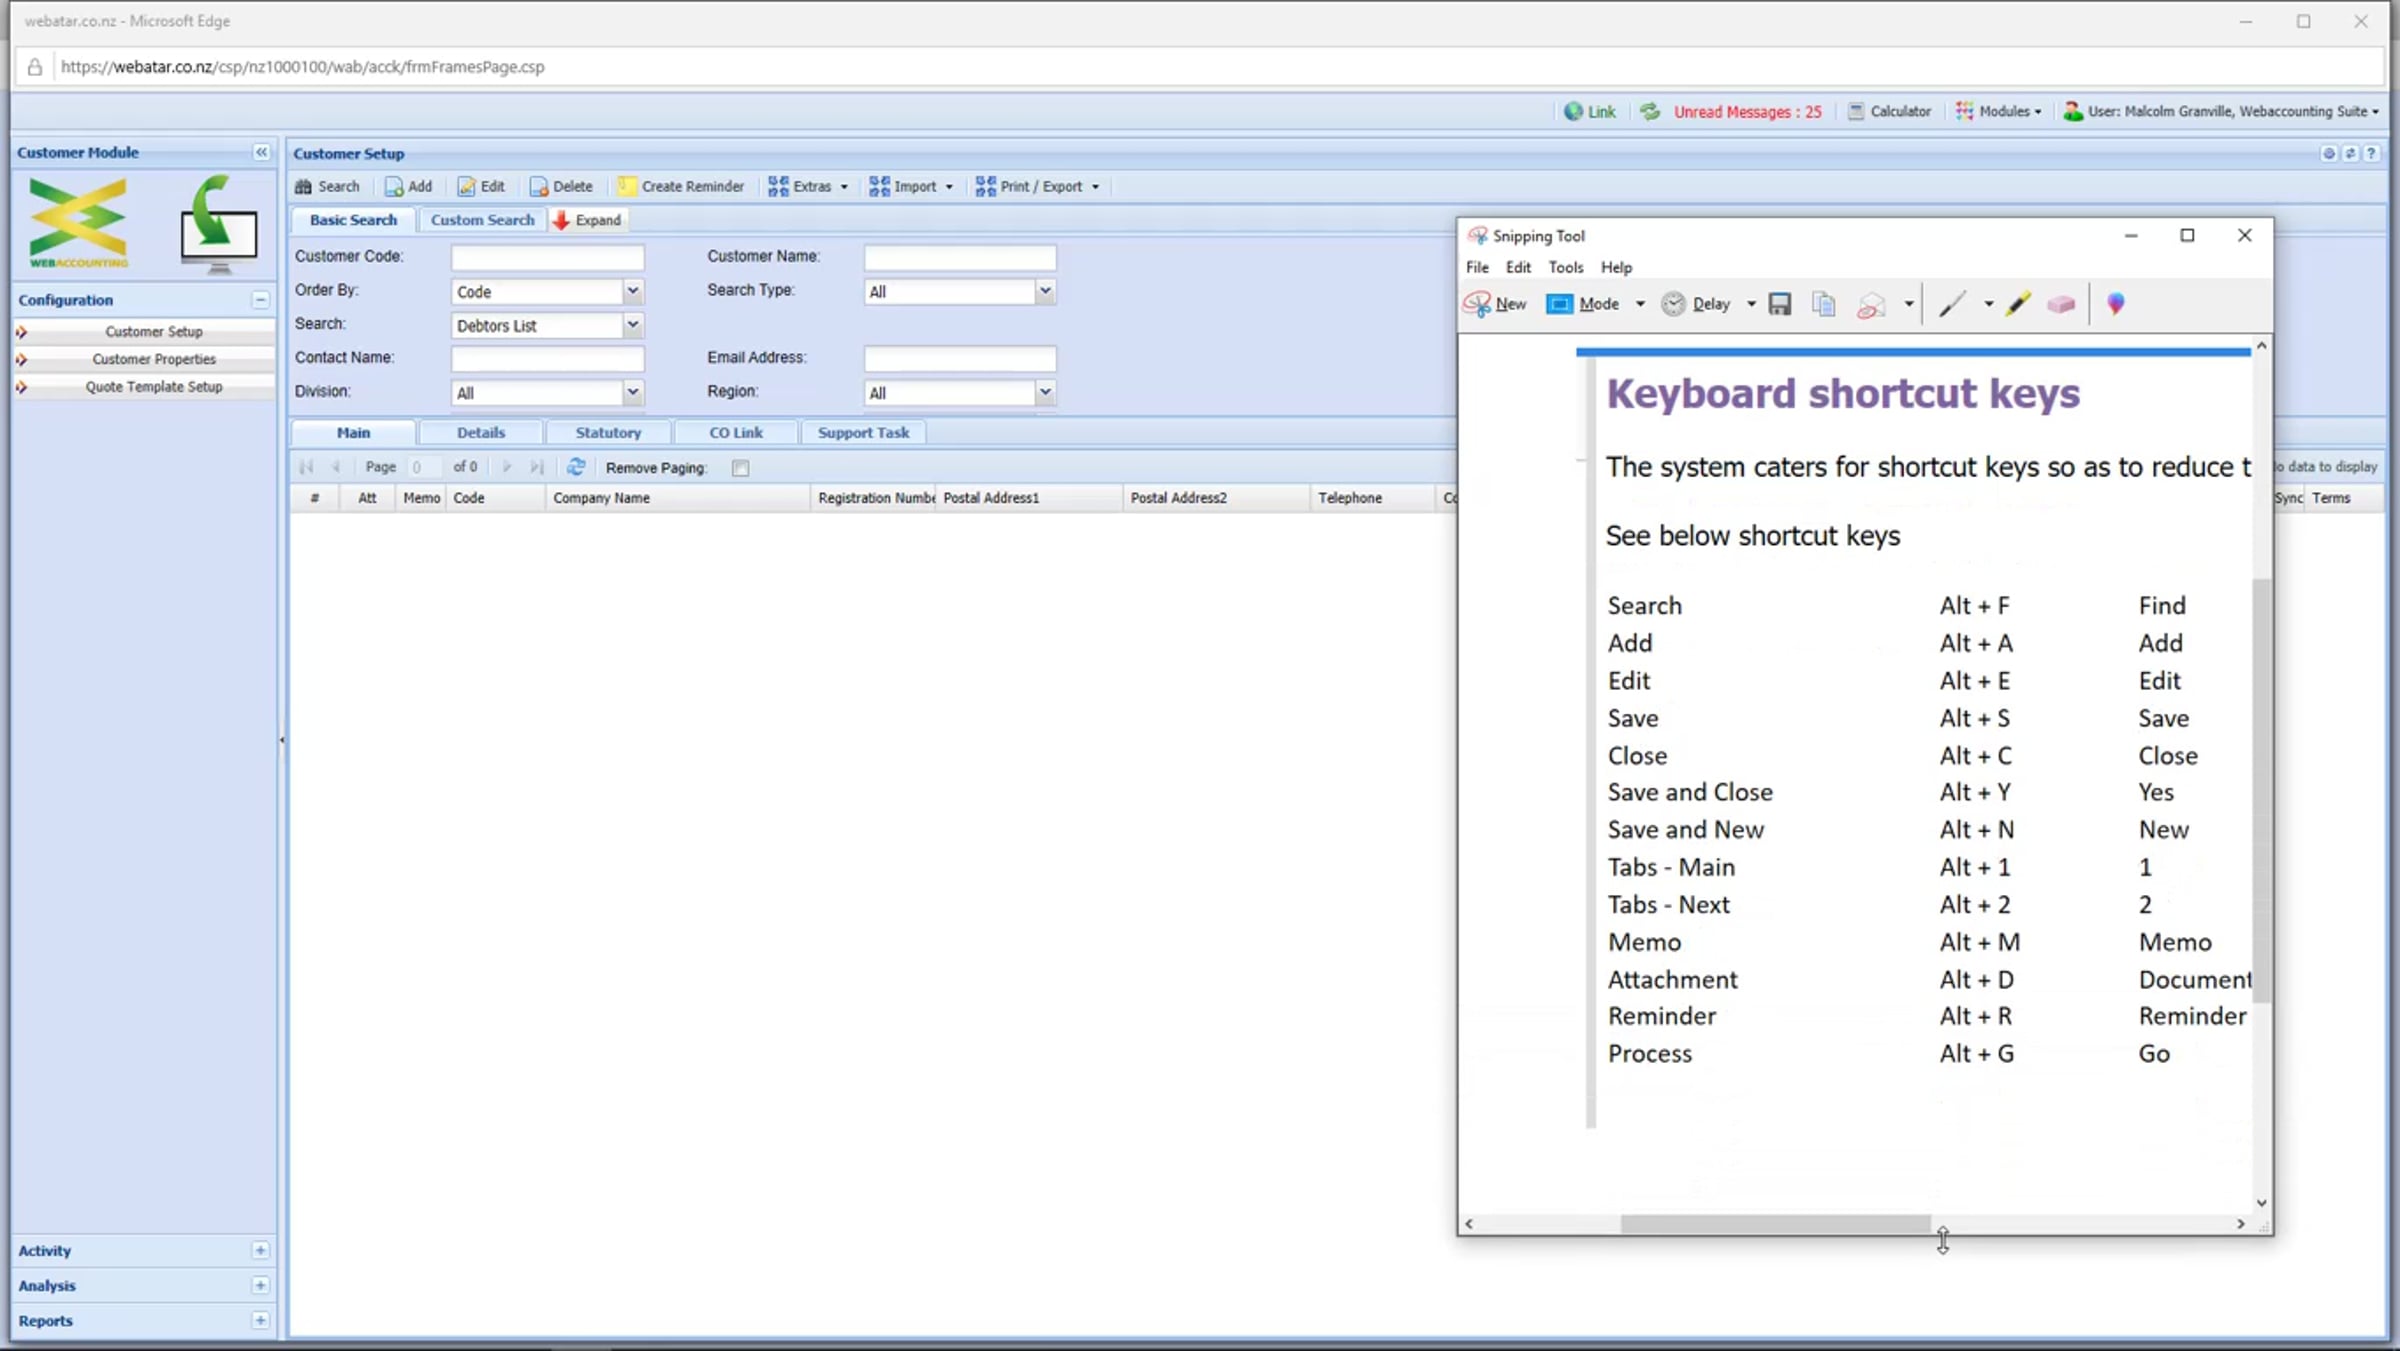Collapse the Configuration section
Screen dimensions: 2400x1351
pos(260,300)
